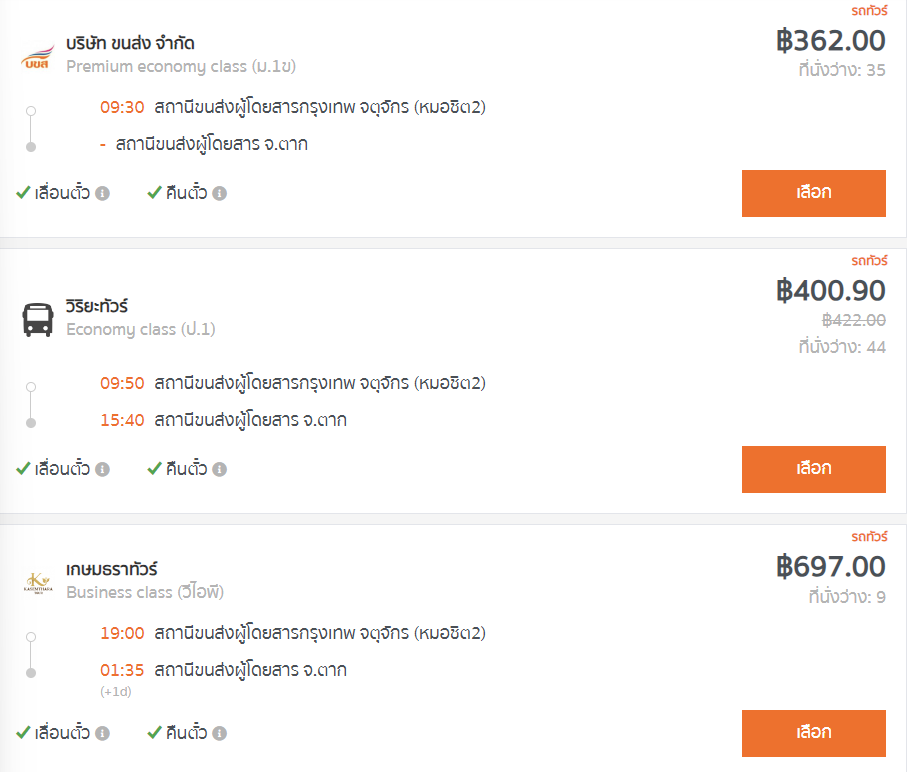Click the วิริยะทัวร์ black bus icon
Screen dimensions: 907x772
click(38, 319)
